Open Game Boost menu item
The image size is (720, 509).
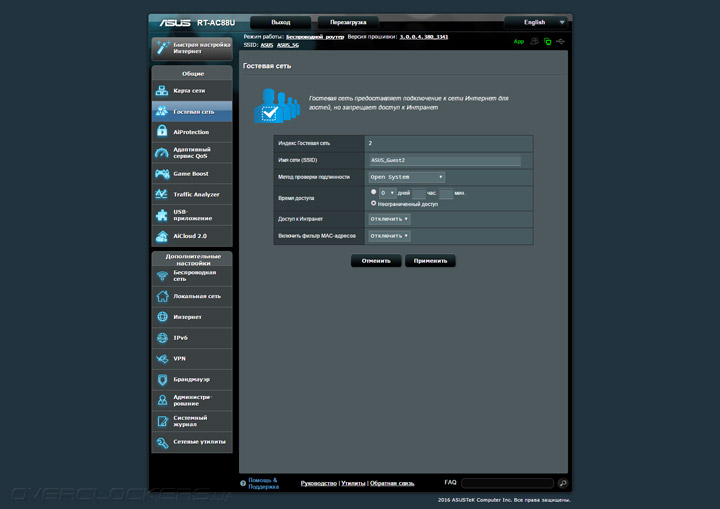click(x=192, y=174)
